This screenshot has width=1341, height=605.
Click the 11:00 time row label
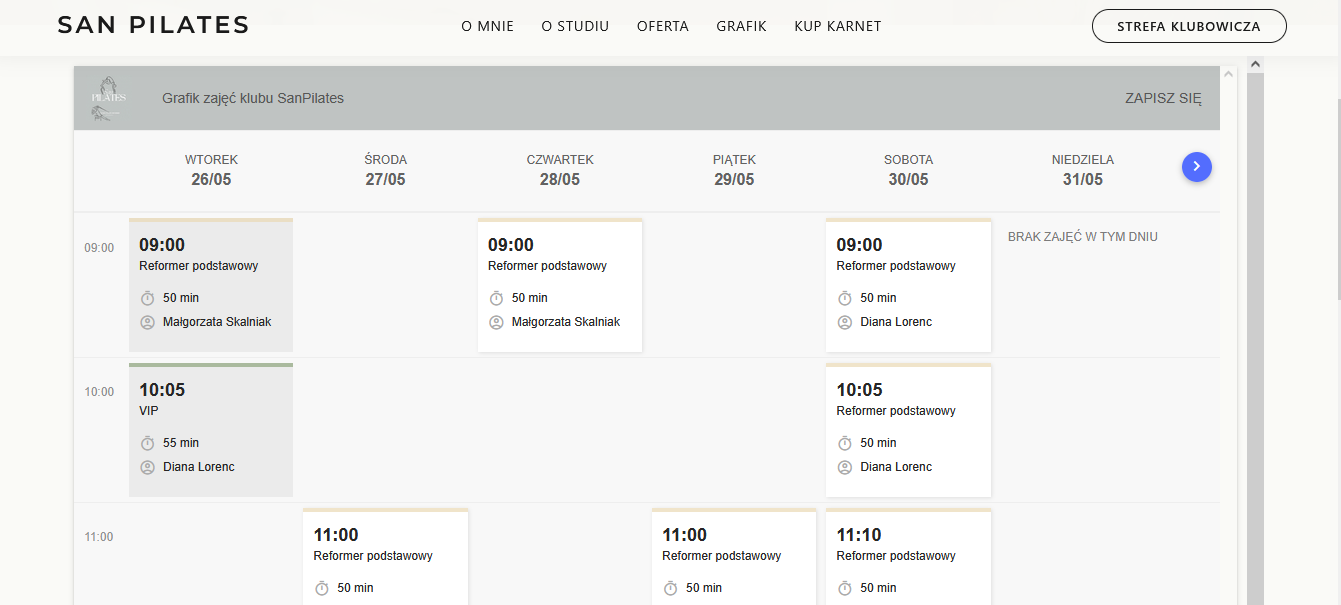click(x=99, y=537)
